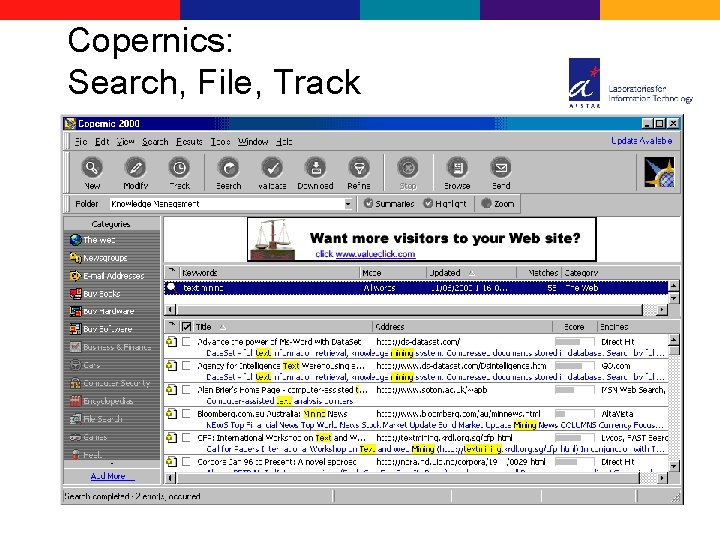The width and height of the screenshot is (720, 540).
Task: Open the Results menu
Action: 189,141
